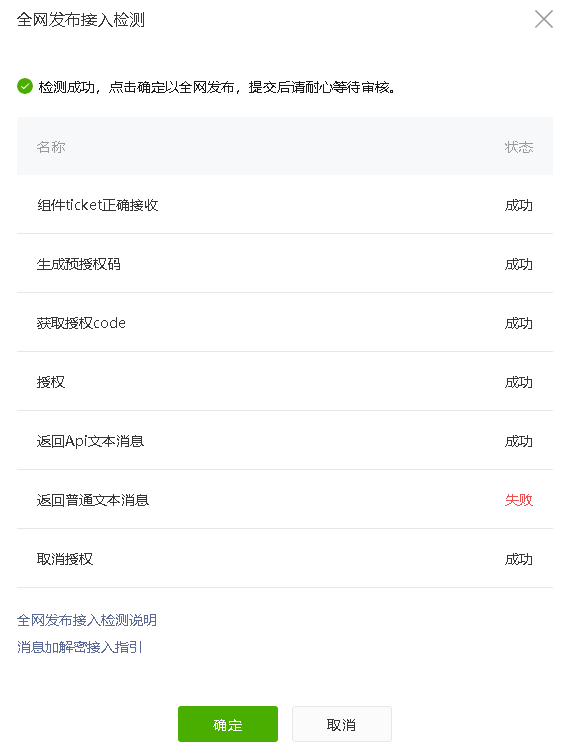Viewport: 570px width, 753px height.
Task: Close the 全网发布接入检测 dialog
Action: [x=544, y=19]
